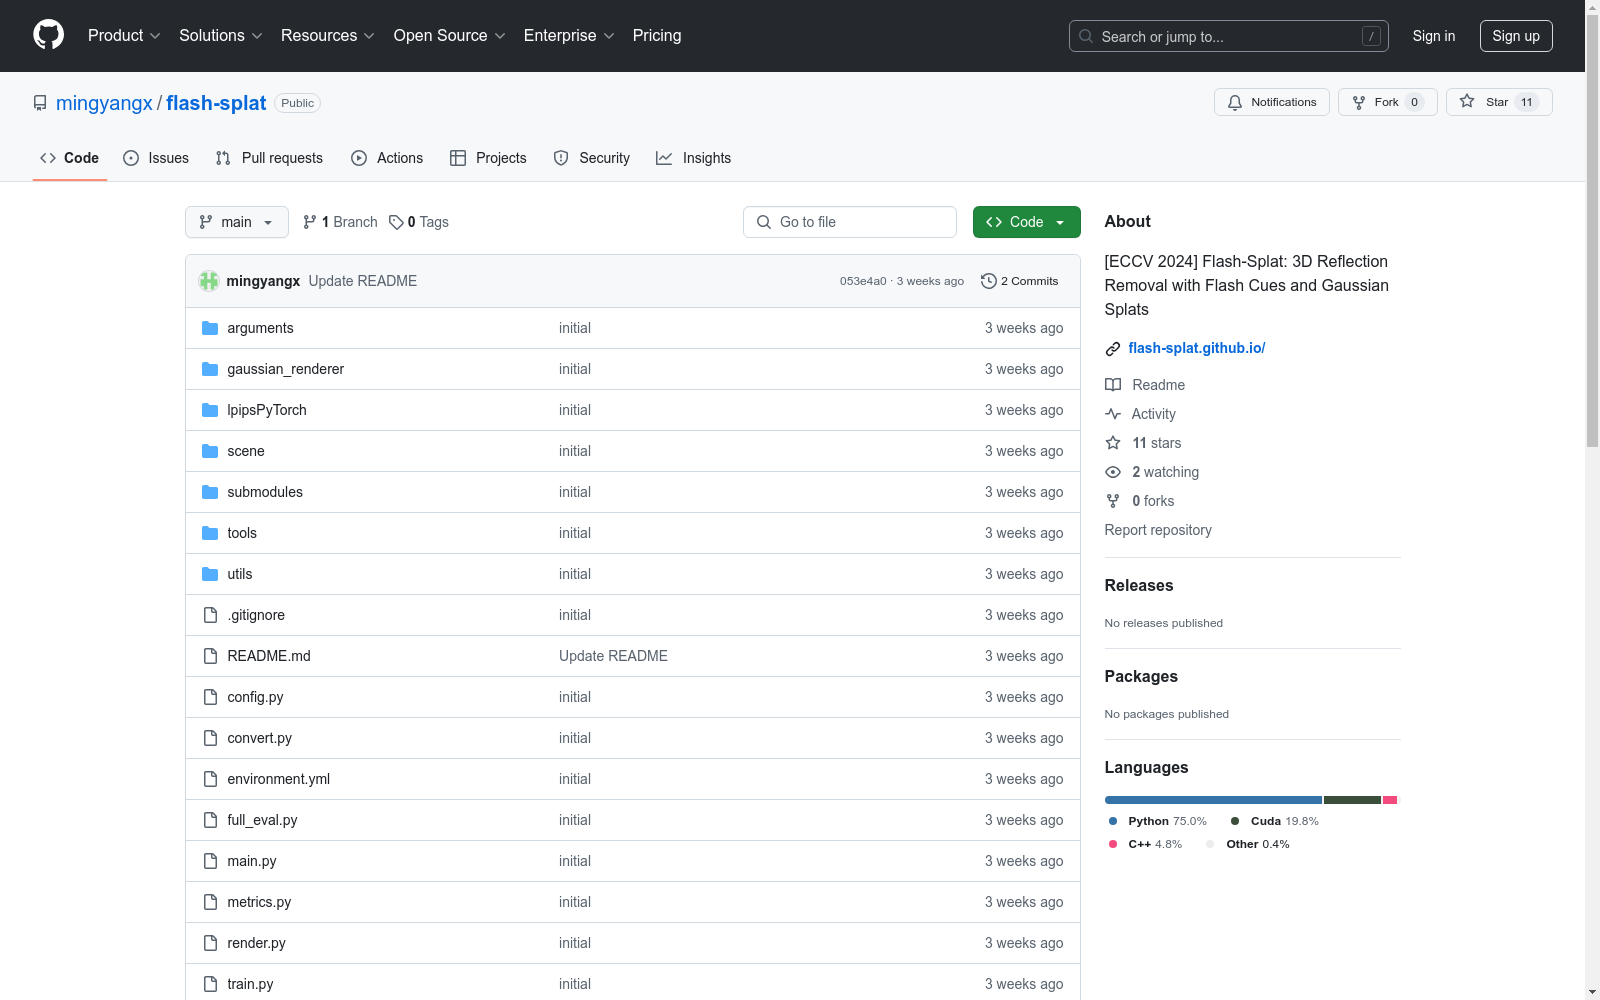Open the gaussian_renderer folder
Image resolution: width=1600 pixels, height=1000 pixels.
tap(285, 369)
